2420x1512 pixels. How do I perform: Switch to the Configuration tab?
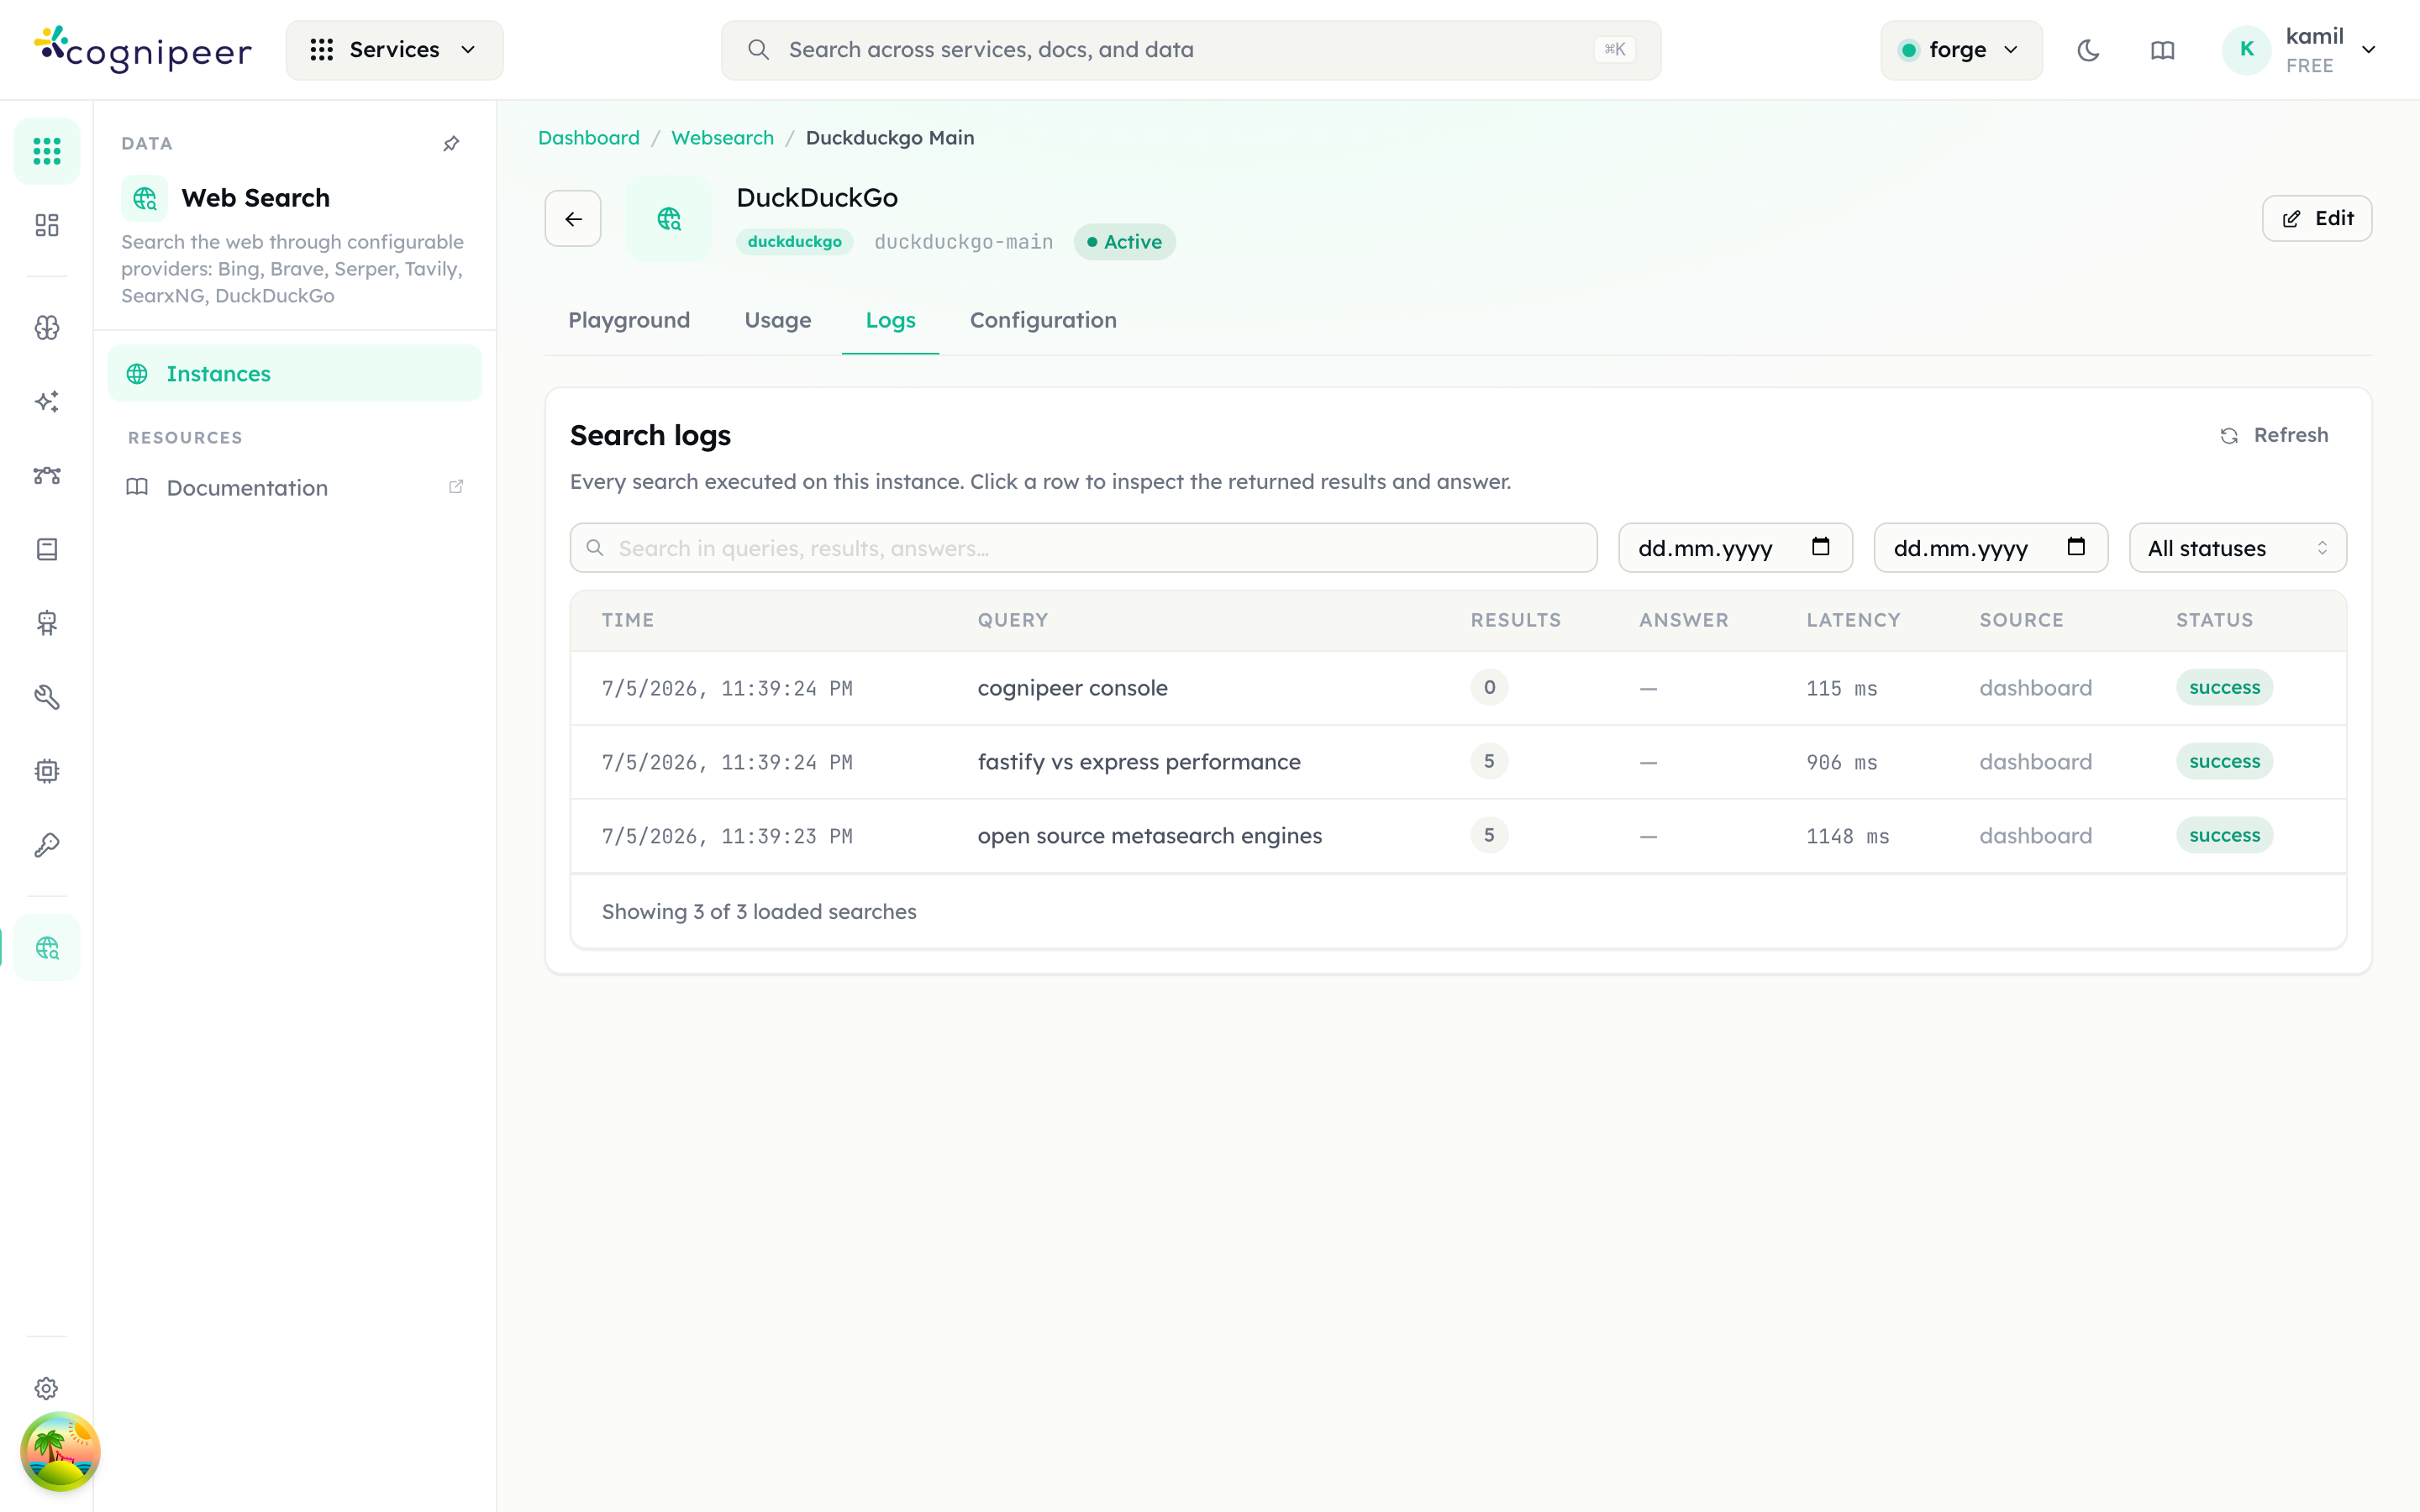(x=1043, y=320)
